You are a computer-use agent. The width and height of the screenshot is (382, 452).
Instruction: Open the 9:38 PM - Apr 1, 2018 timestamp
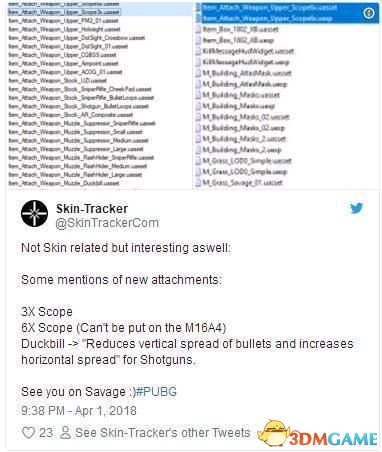pos(79,411)
